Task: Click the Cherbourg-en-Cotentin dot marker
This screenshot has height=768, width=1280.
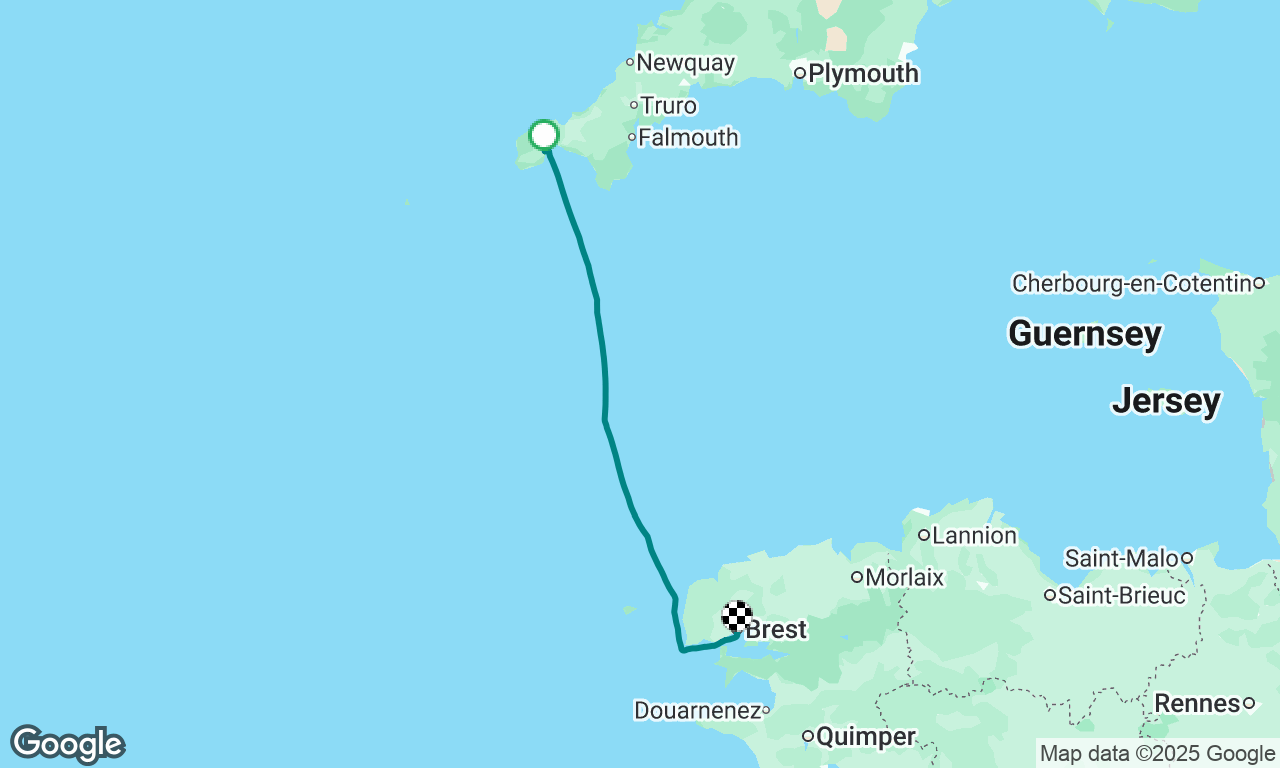Action: pos(1260,283)
